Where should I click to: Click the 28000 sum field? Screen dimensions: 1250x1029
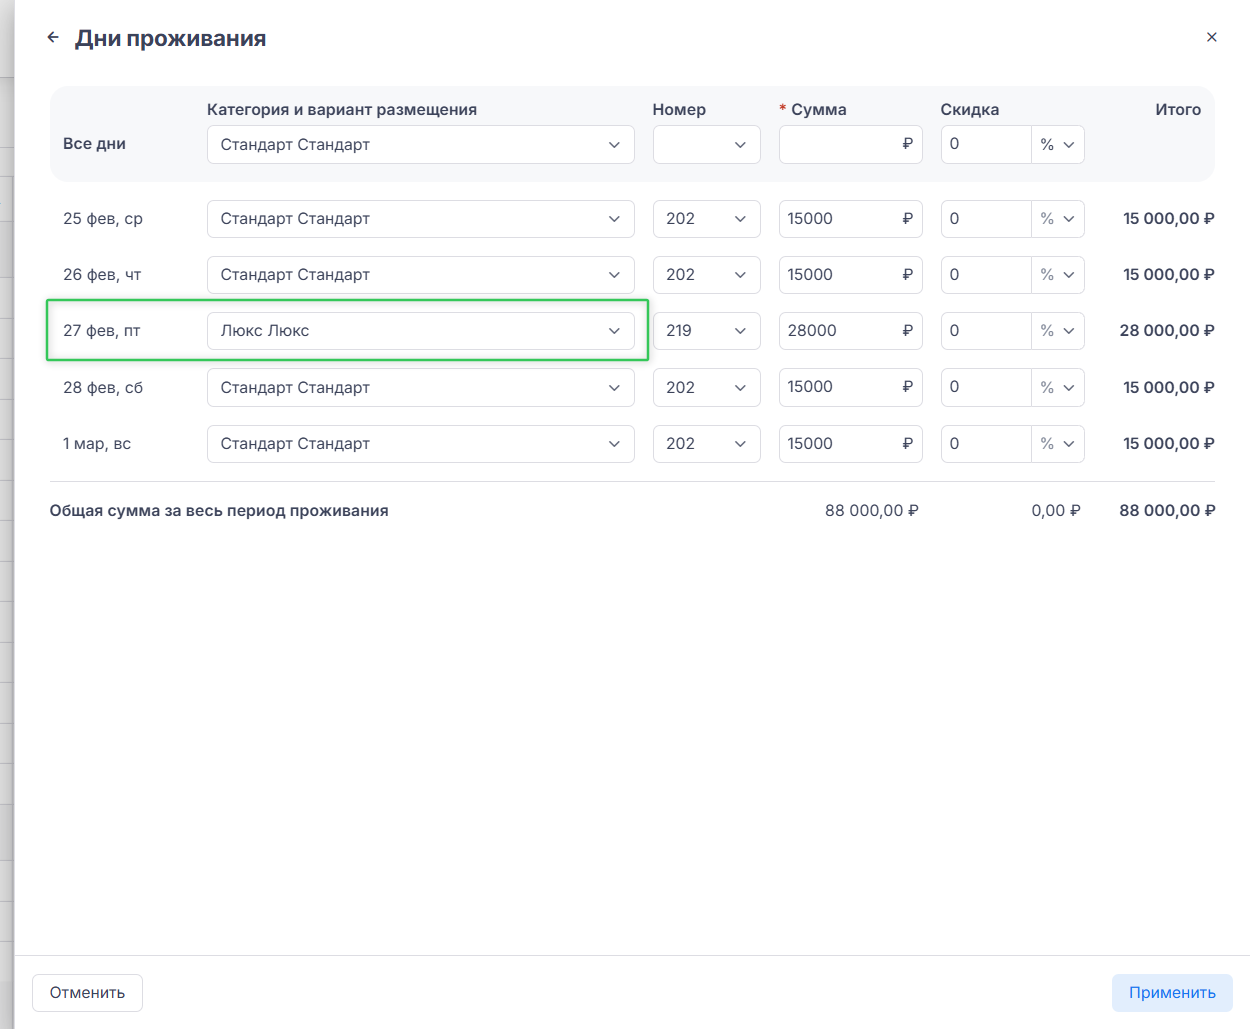840,331
